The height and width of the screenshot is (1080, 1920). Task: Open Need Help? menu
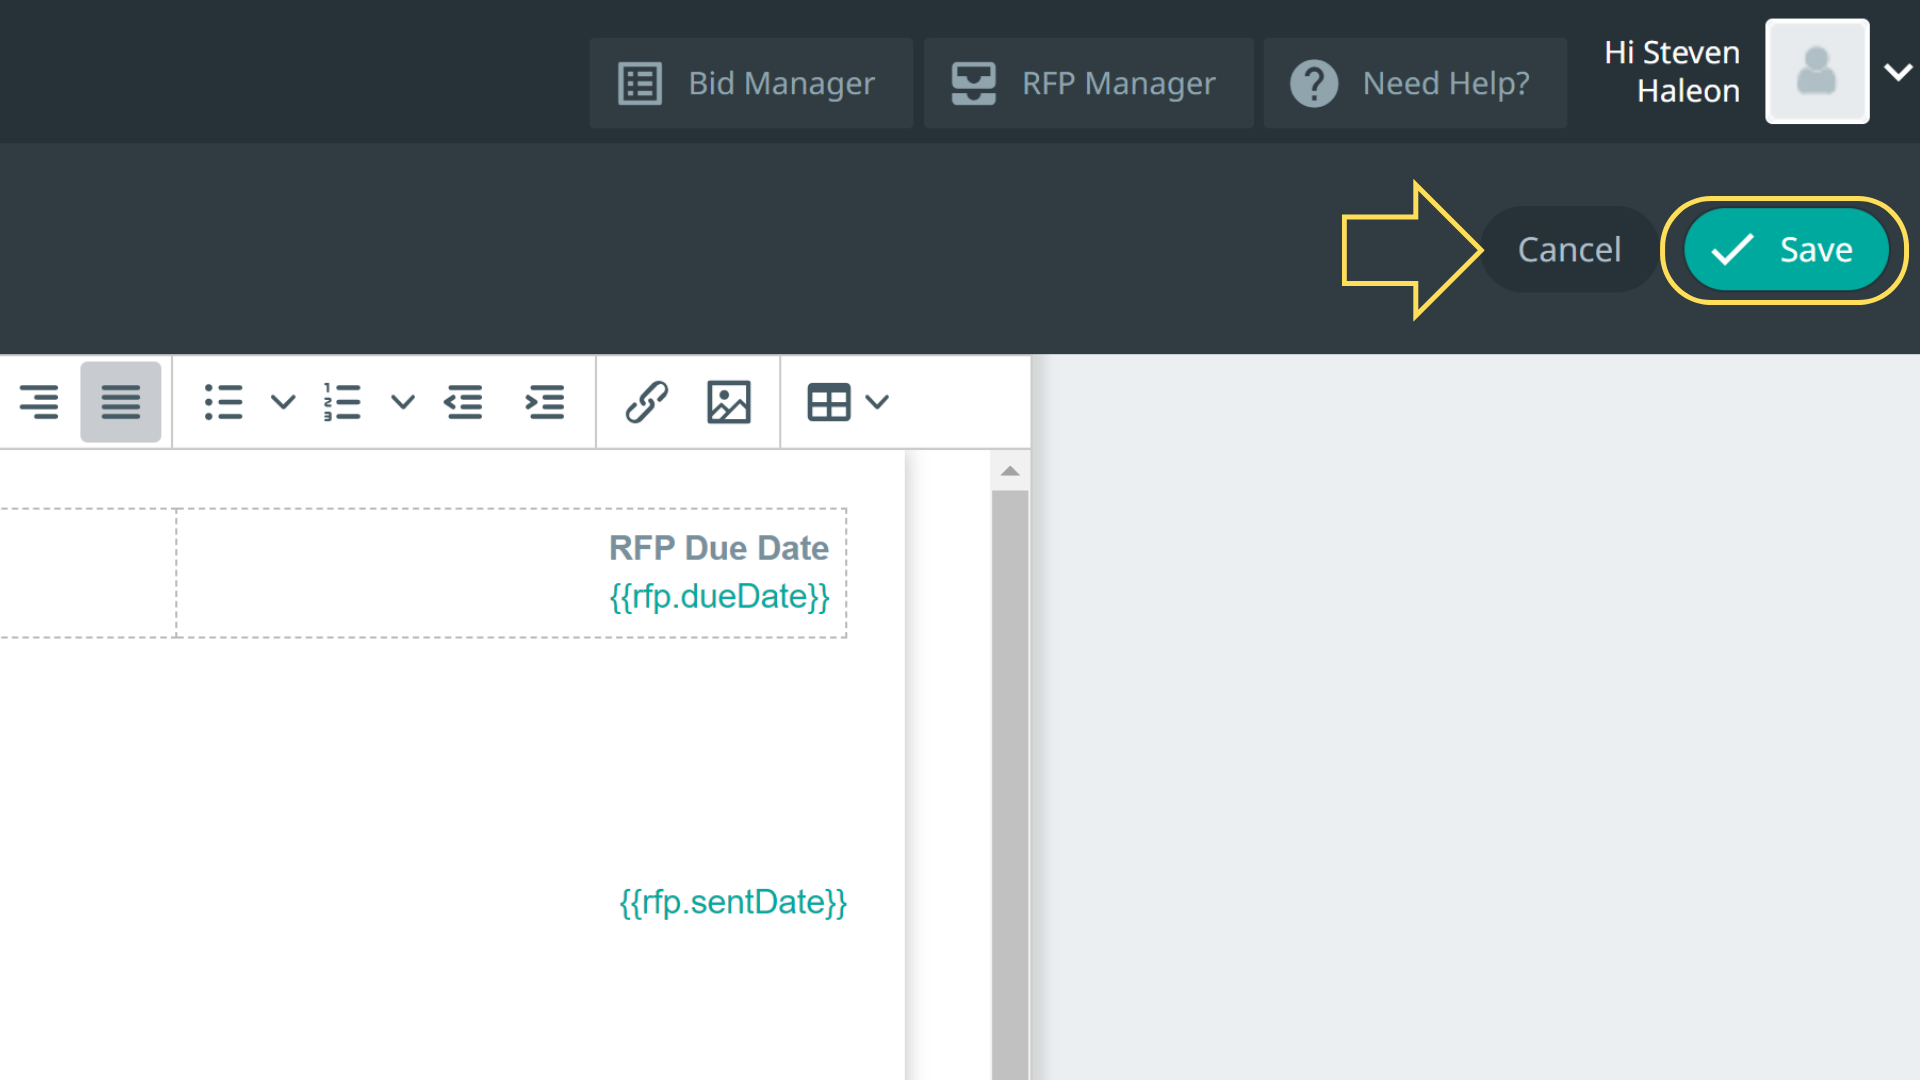(x=1414, y=83)
